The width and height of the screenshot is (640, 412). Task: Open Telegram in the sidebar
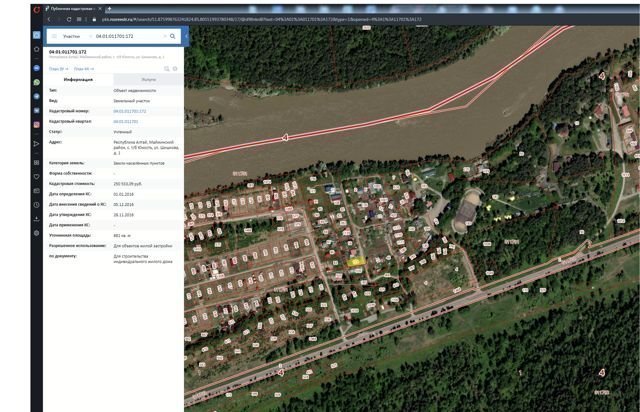pyautogui.click(x=36, y=96)
